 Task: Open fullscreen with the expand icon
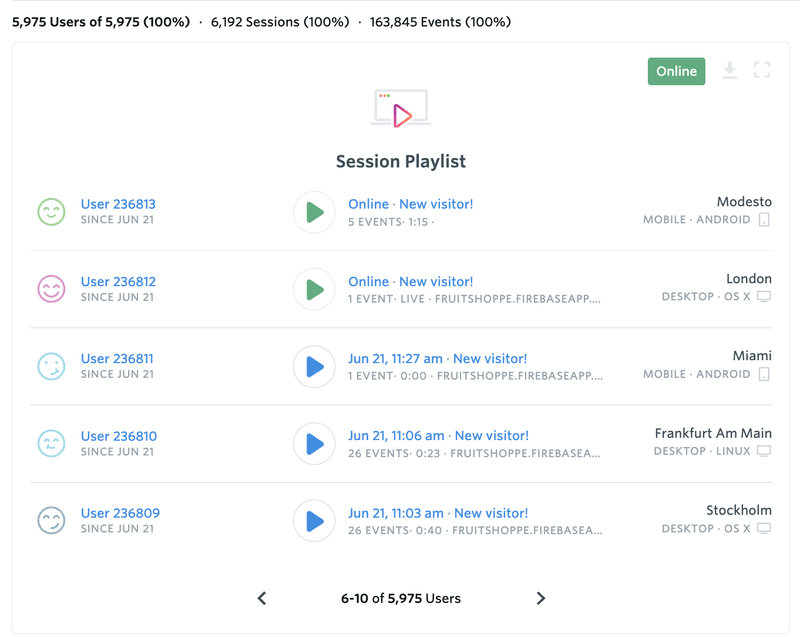[x=762, y=70]
